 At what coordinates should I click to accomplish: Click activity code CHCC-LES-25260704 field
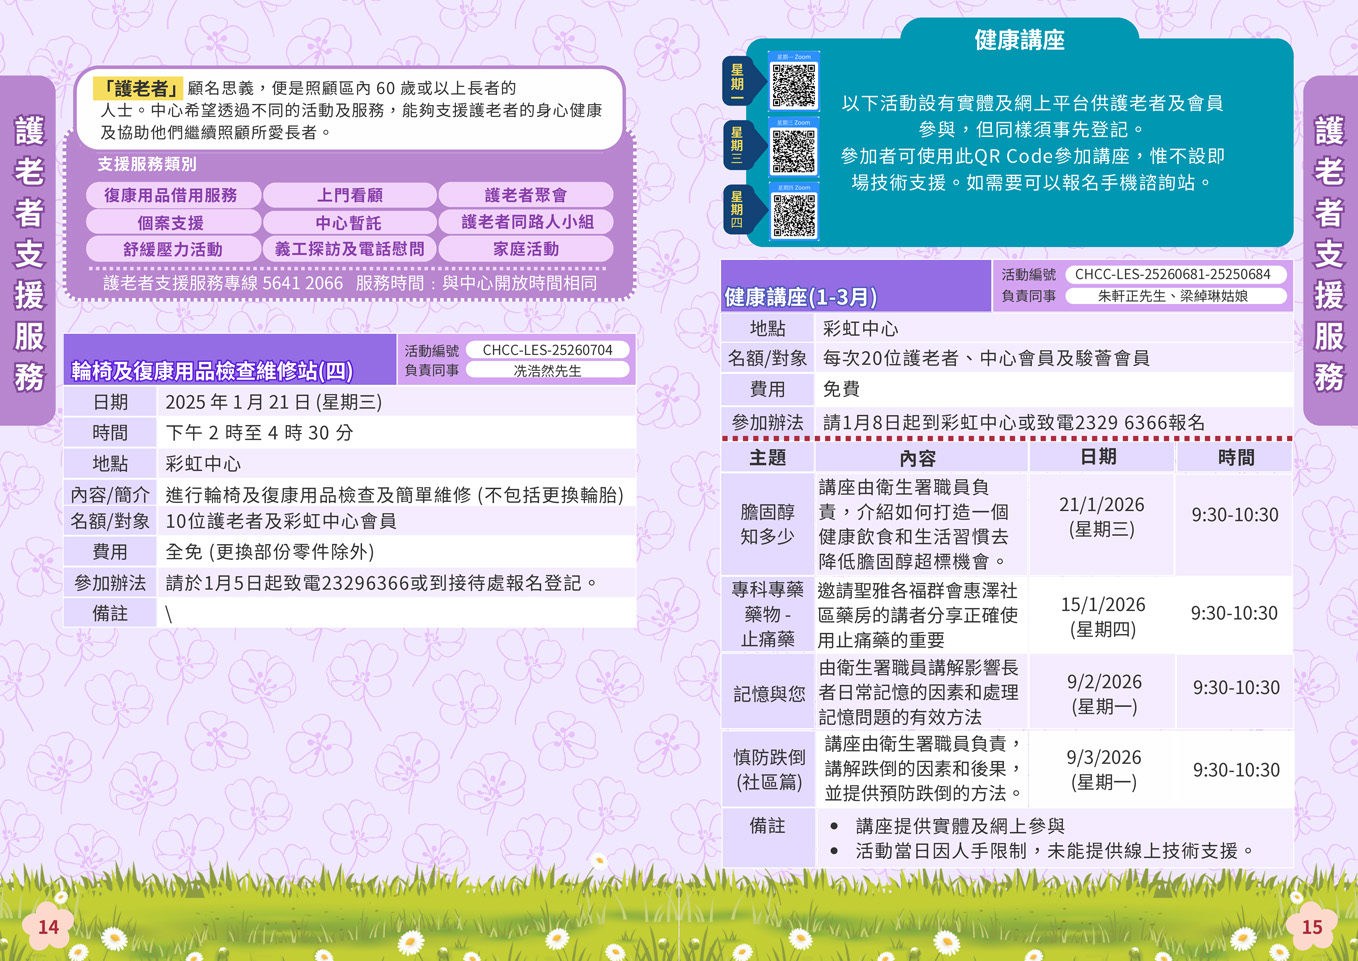point(547,350)
